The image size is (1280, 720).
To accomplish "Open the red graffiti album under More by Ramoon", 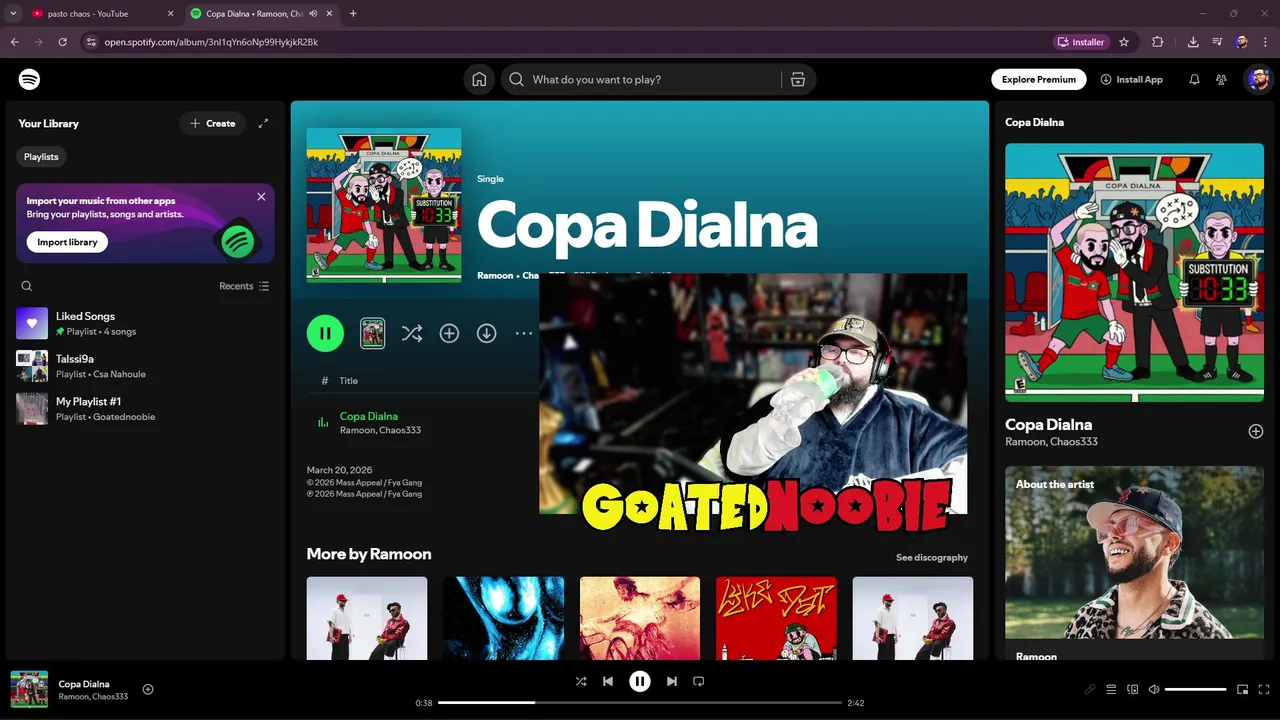I will 776,618.
